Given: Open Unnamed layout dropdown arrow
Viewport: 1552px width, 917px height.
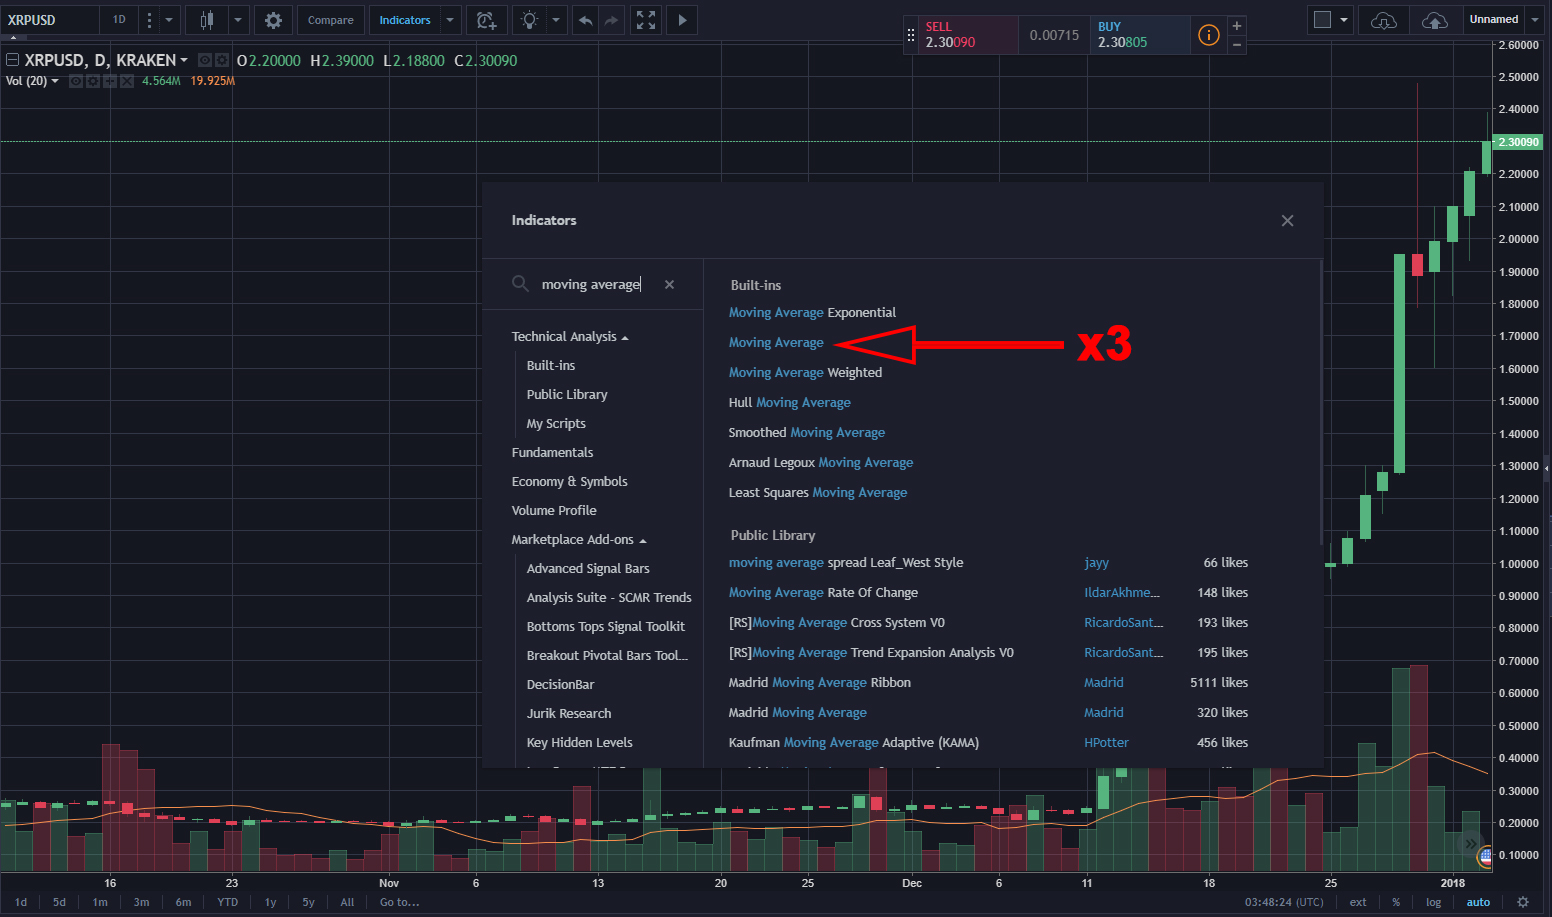Looking at the screenshot, I should click(x=1537, y=20).
